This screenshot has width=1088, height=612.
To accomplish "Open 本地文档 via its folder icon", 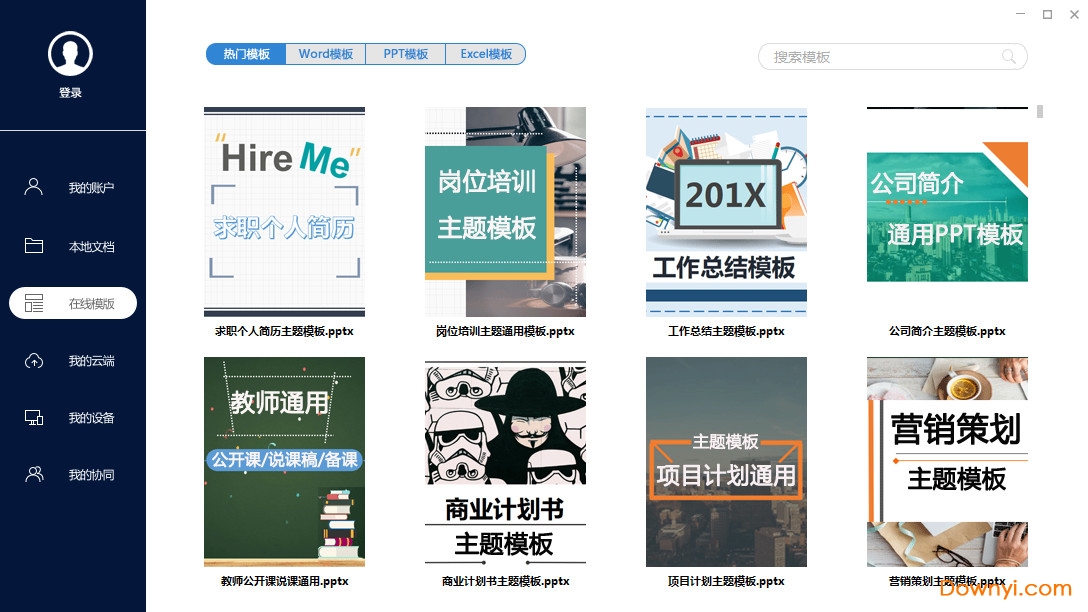I will point(33,245).
